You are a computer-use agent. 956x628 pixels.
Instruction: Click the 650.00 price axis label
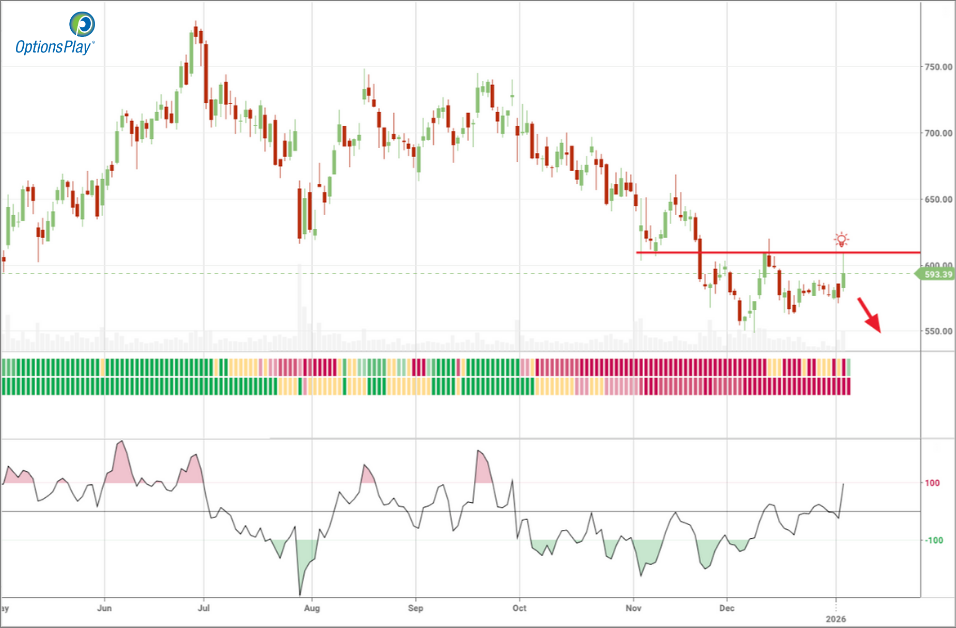937,199
